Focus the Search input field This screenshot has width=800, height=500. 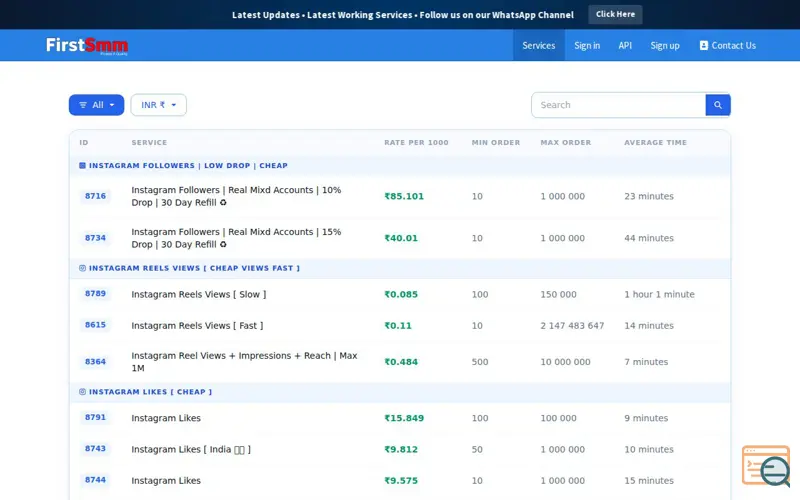tap(618, 105)
